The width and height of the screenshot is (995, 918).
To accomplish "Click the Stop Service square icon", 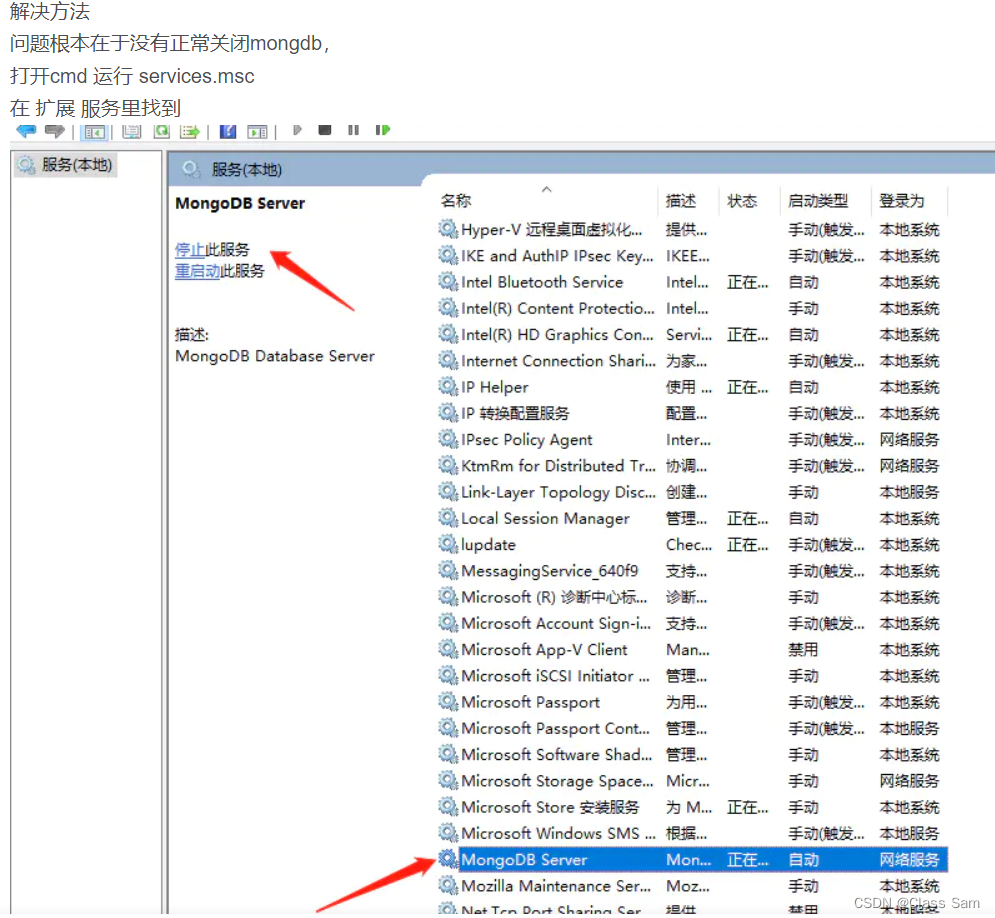I will tap(325, 130).
